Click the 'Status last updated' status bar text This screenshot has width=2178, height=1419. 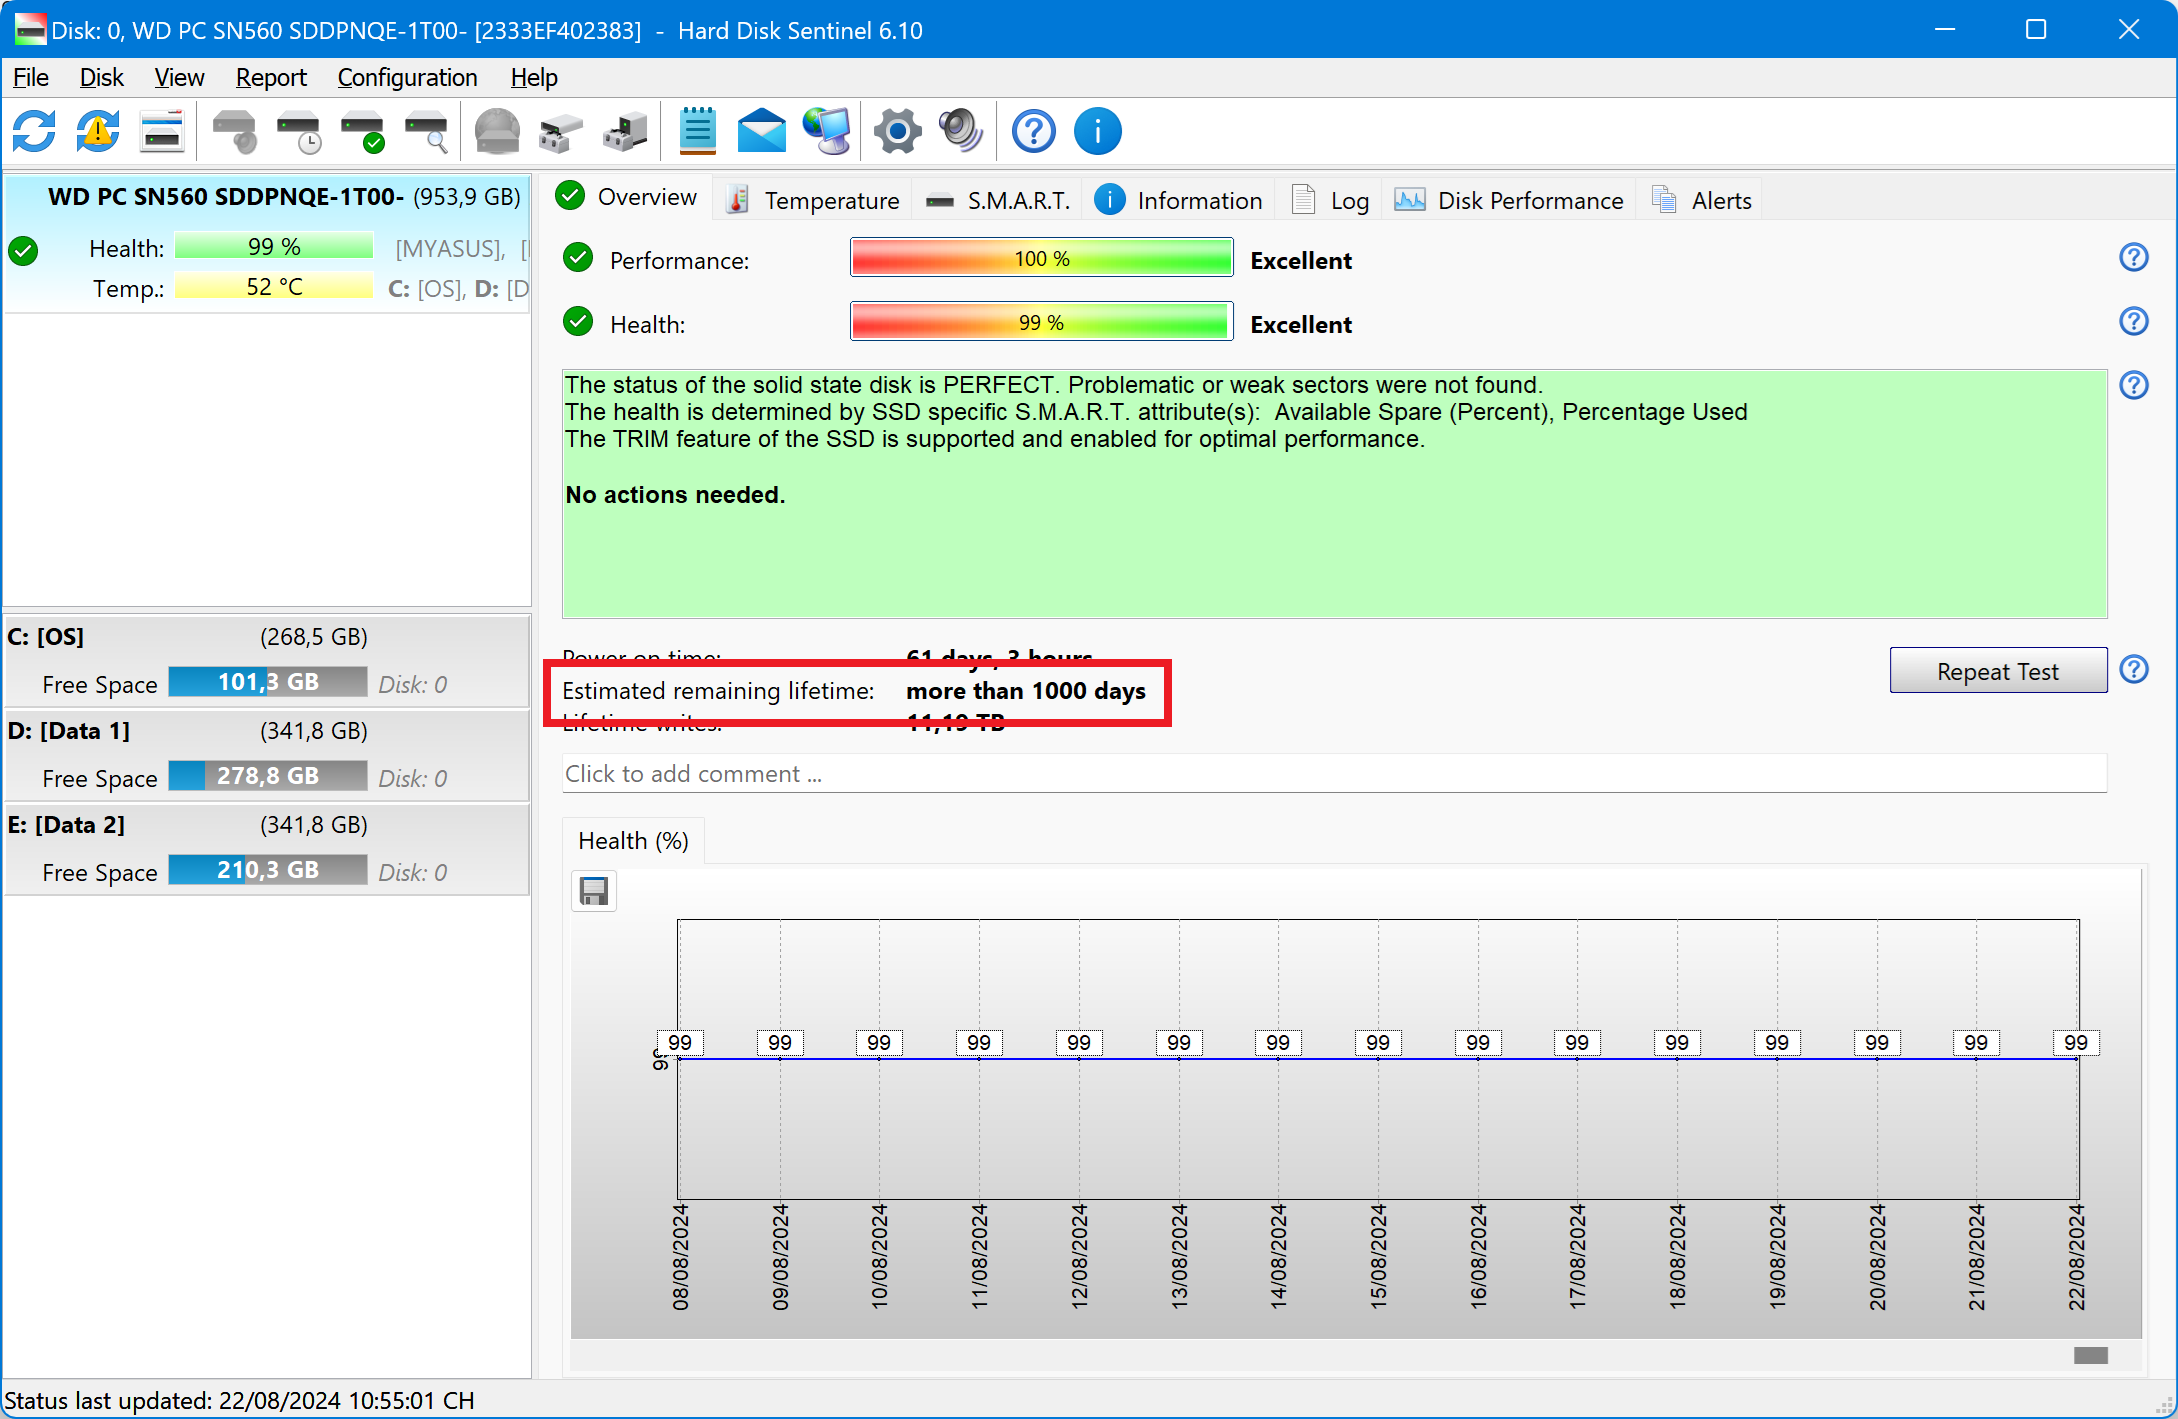point(239,1400)
